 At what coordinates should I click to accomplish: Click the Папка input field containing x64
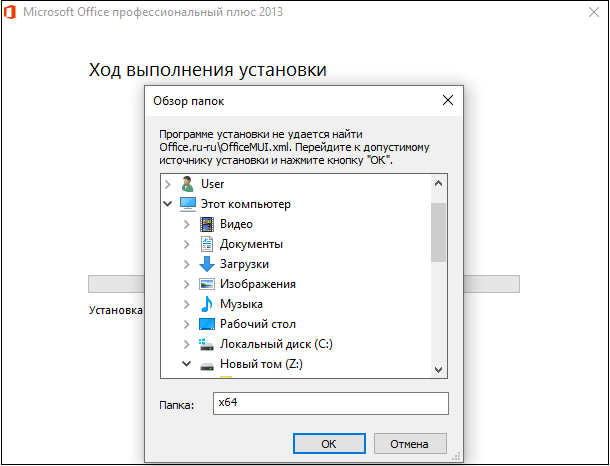331,403
